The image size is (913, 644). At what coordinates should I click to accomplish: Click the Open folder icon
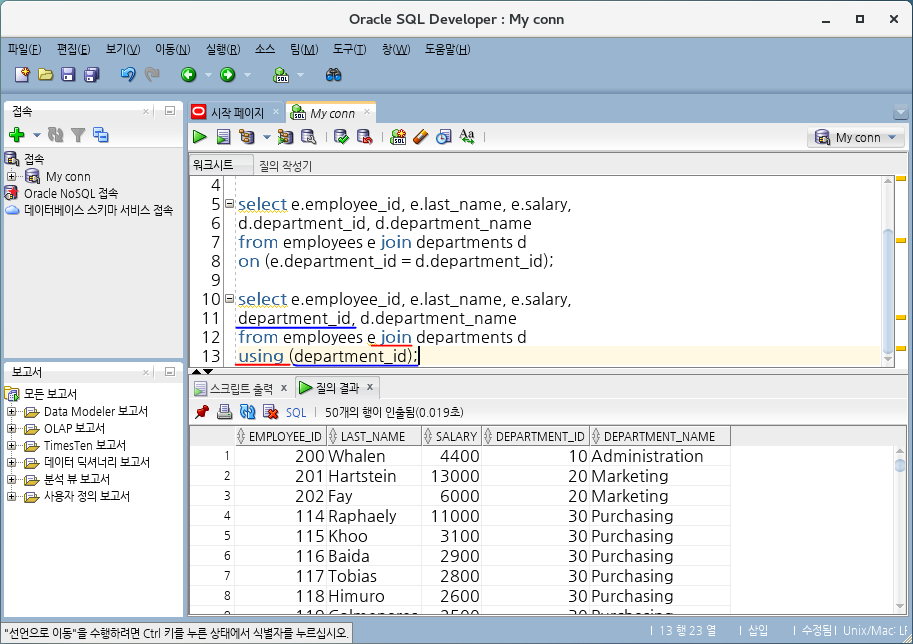point(45,75)
